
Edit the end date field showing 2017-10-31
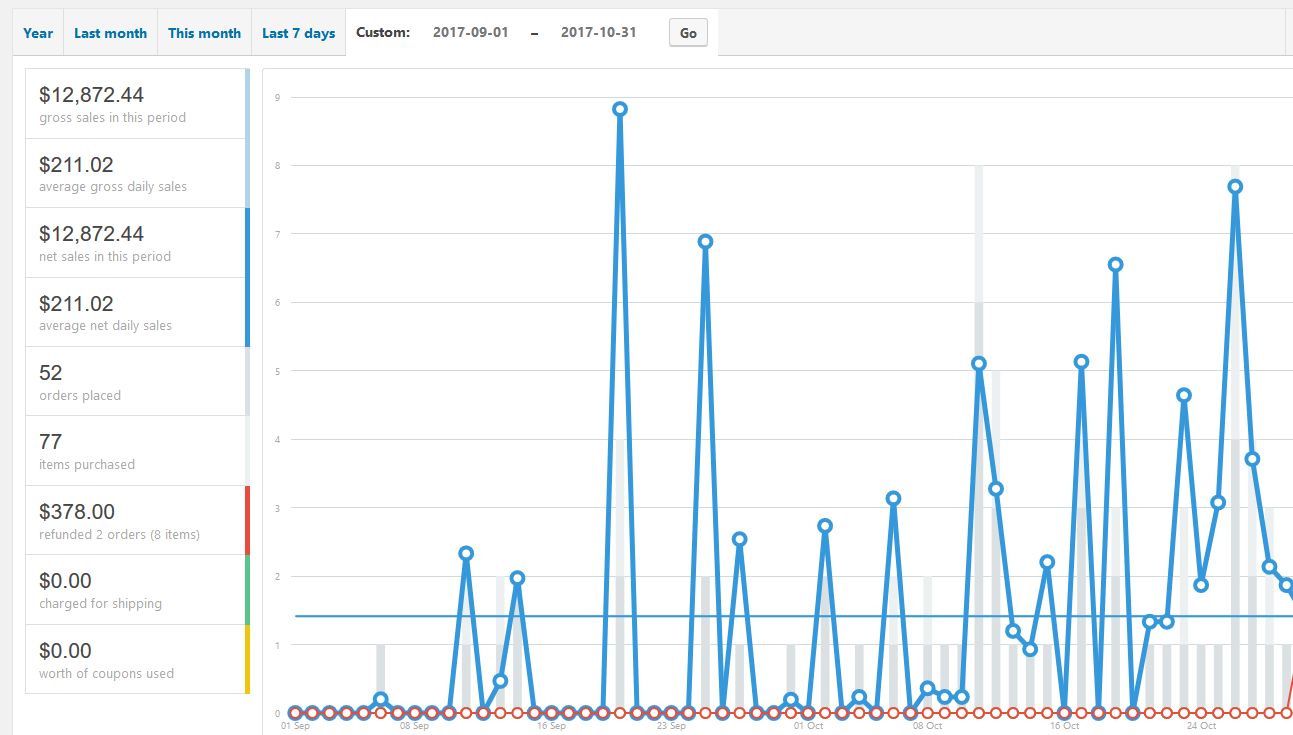pos(599,31)
